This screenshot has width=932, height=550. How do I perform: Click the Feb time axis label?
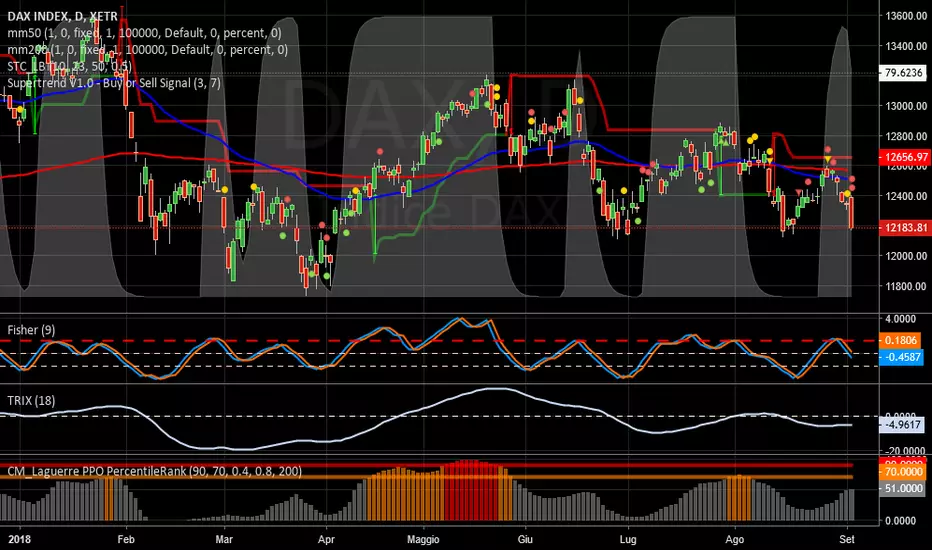[x=126, y=539]
